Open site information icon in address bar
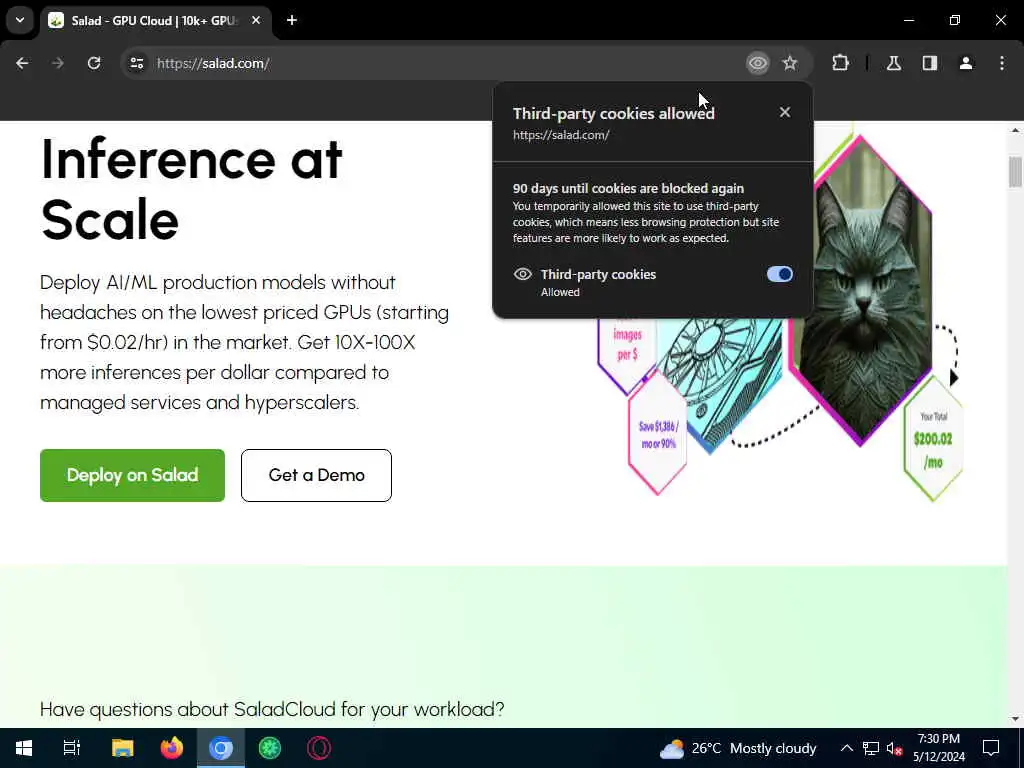Image resolution: width=1024 pixels, height=768 pixels. click(136, 63)
